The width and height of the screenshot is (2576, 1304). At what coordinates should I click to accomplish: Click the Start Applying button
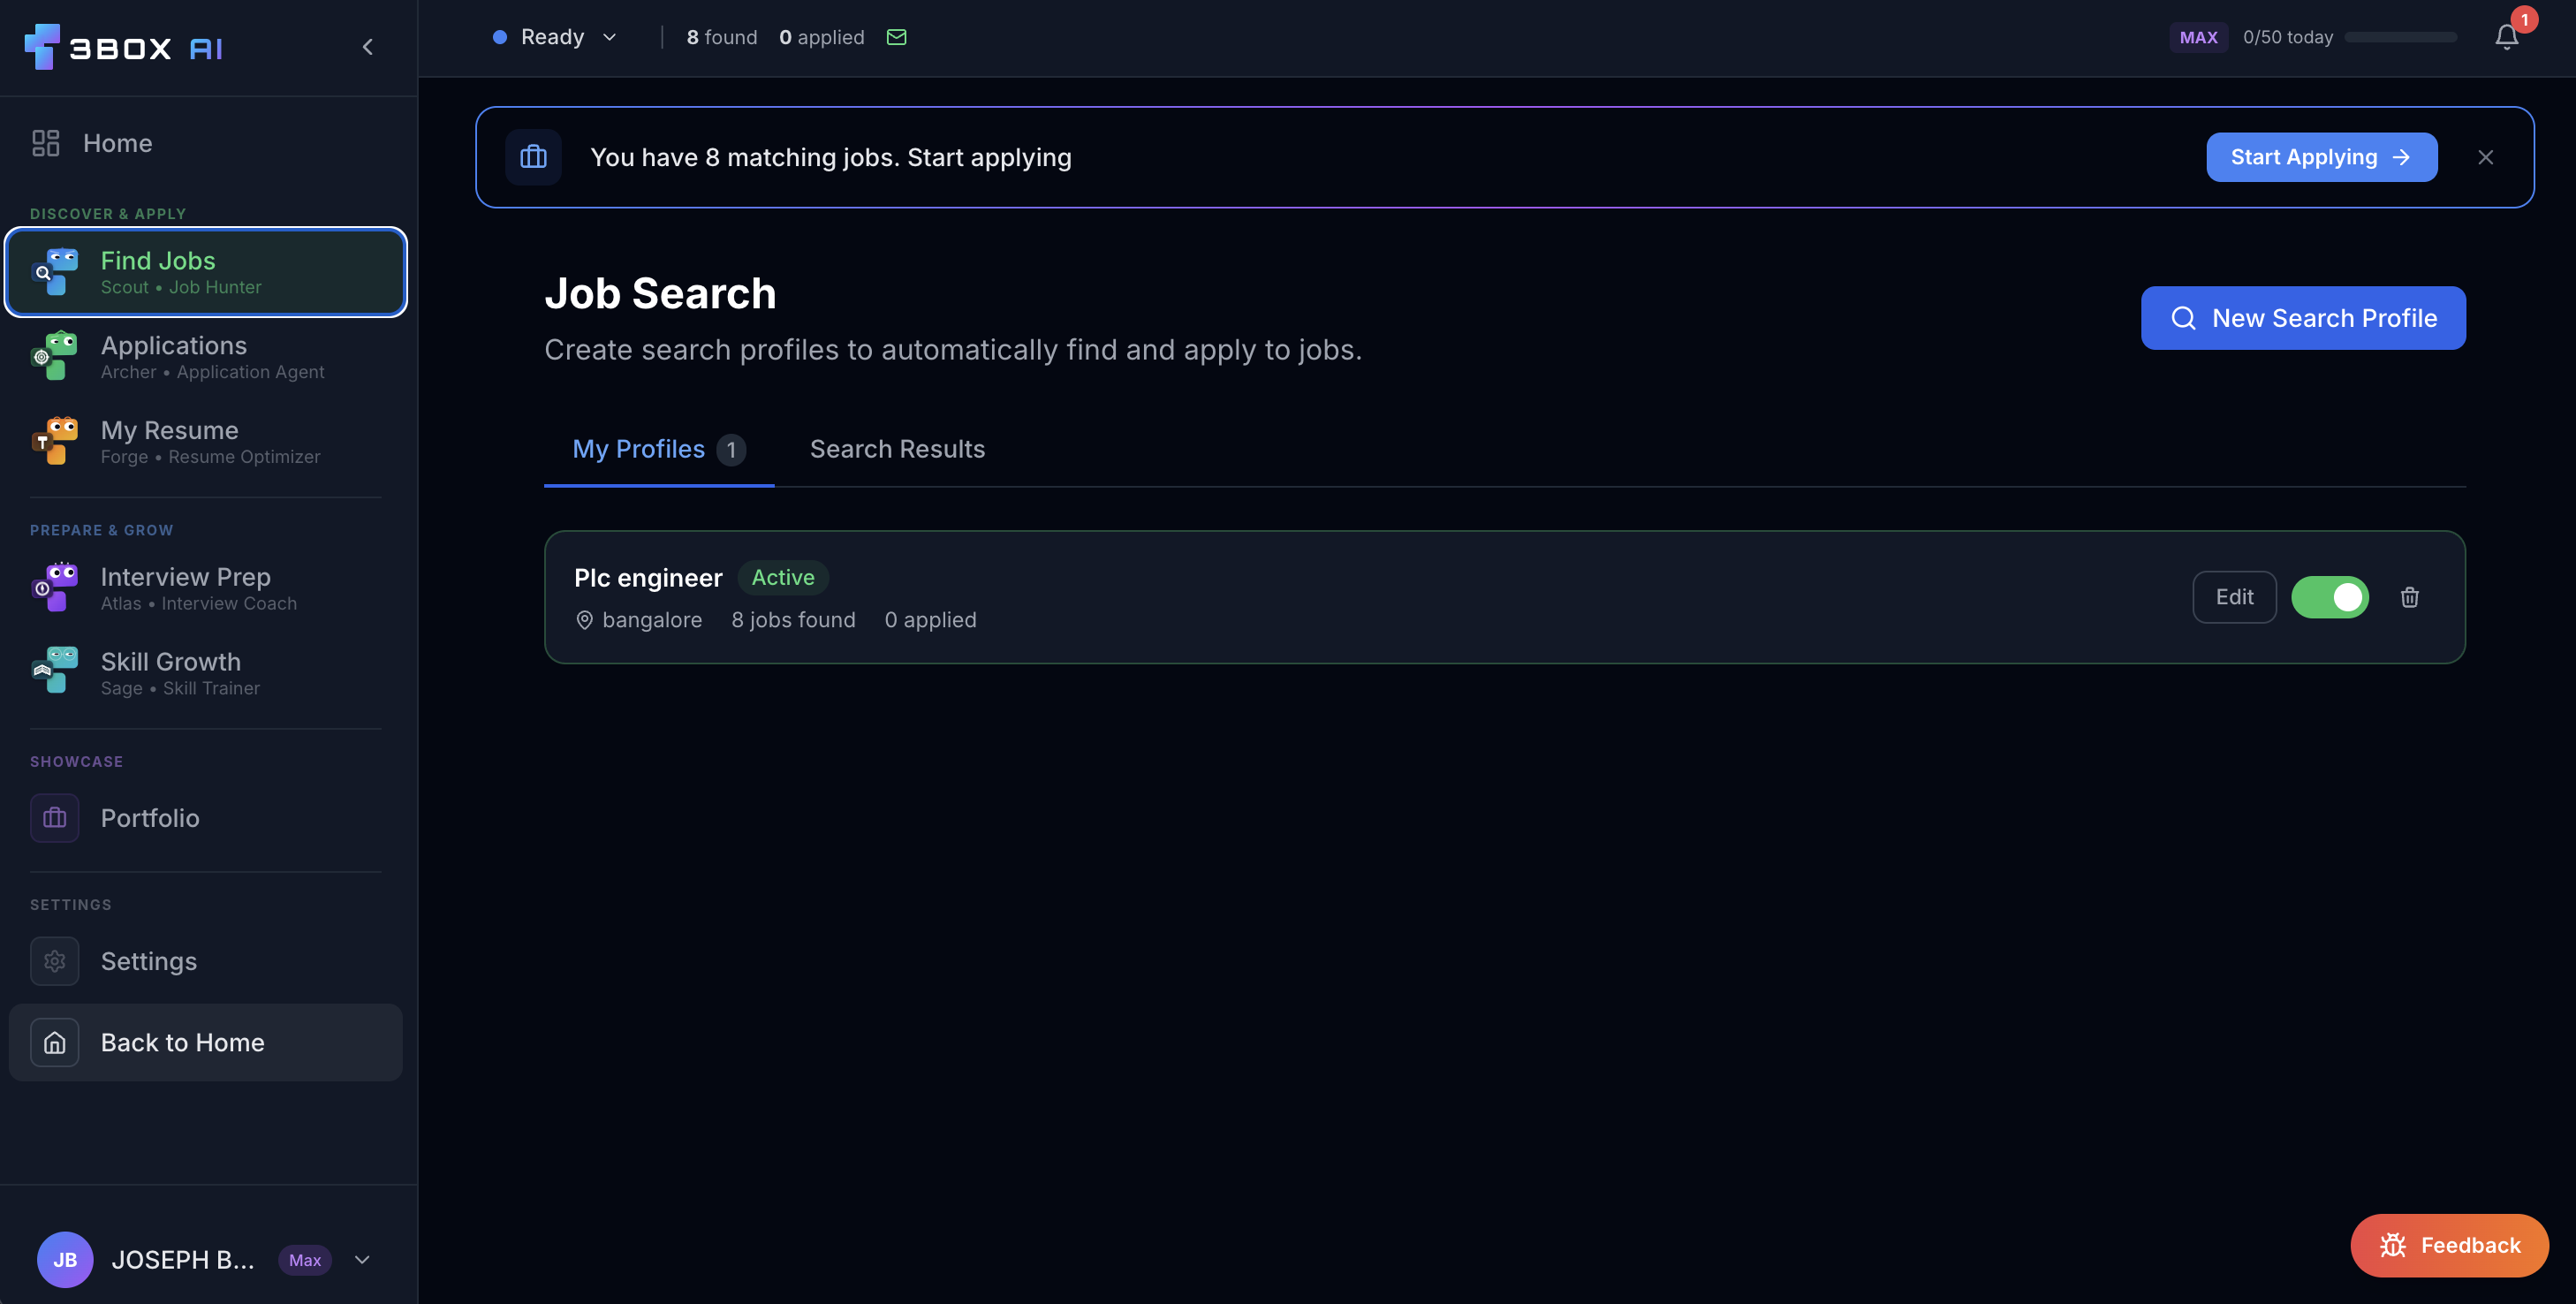[2321, 157]
